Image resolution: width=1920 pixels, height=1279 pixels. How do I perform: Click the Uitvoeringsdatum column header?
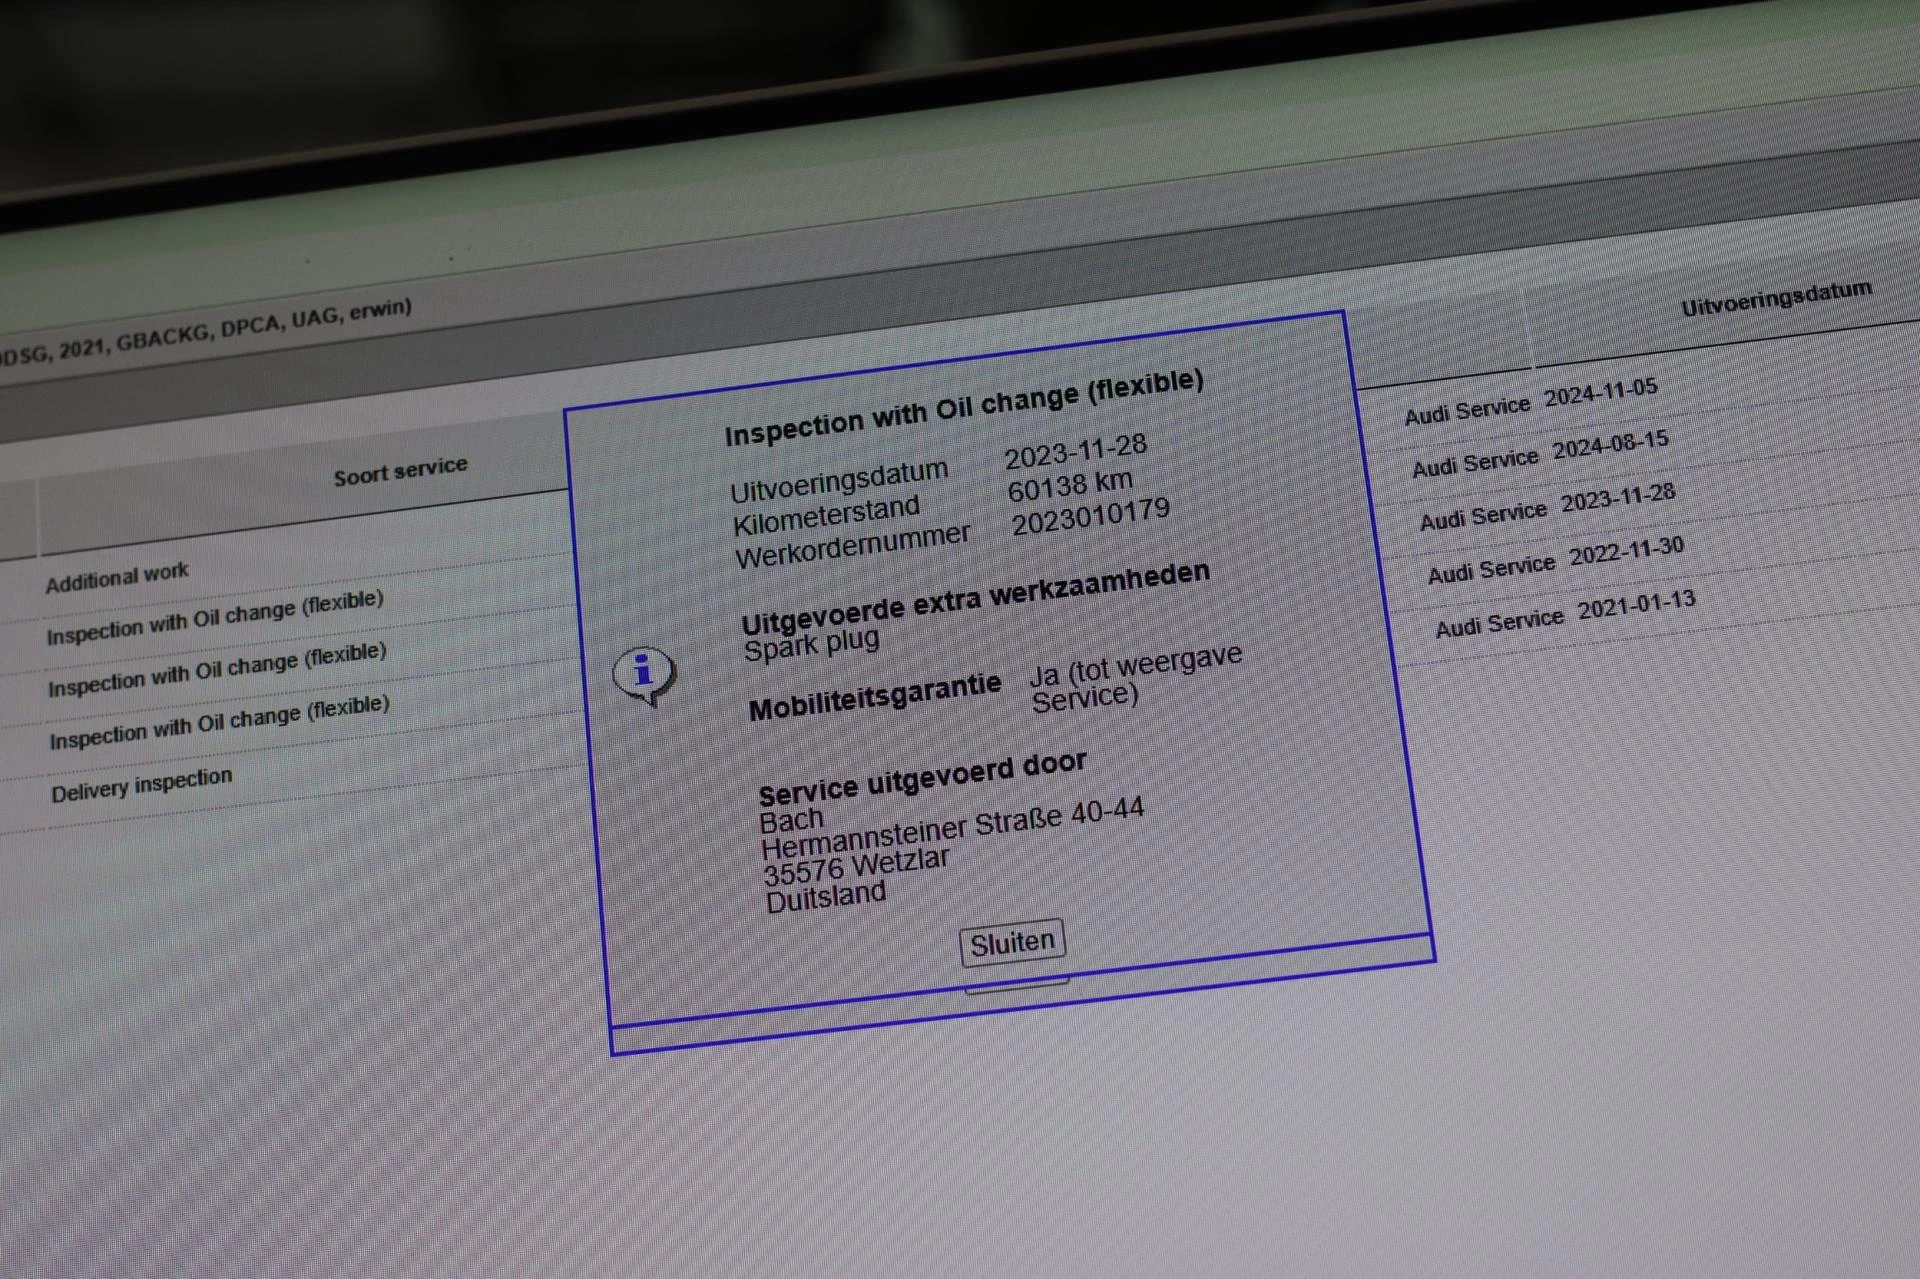(1775, 298)
